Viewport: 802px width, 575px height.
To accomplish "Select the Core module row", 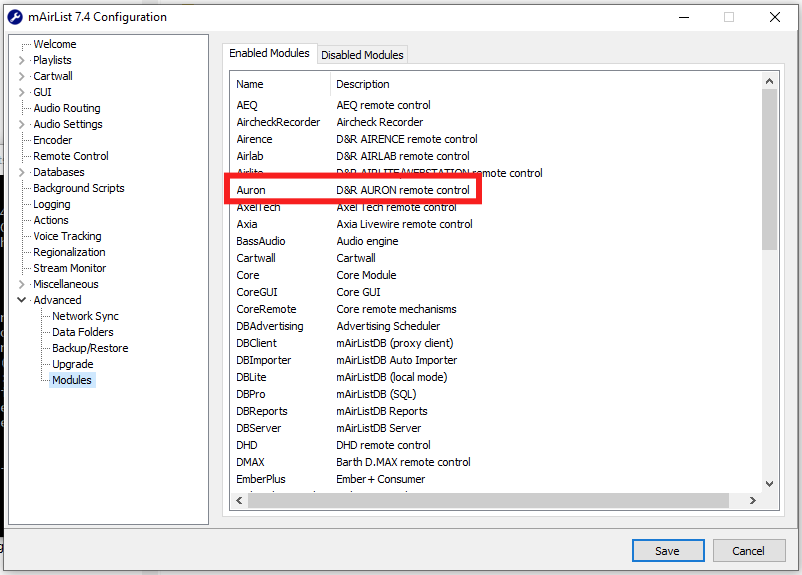I will tap(496, 275).
